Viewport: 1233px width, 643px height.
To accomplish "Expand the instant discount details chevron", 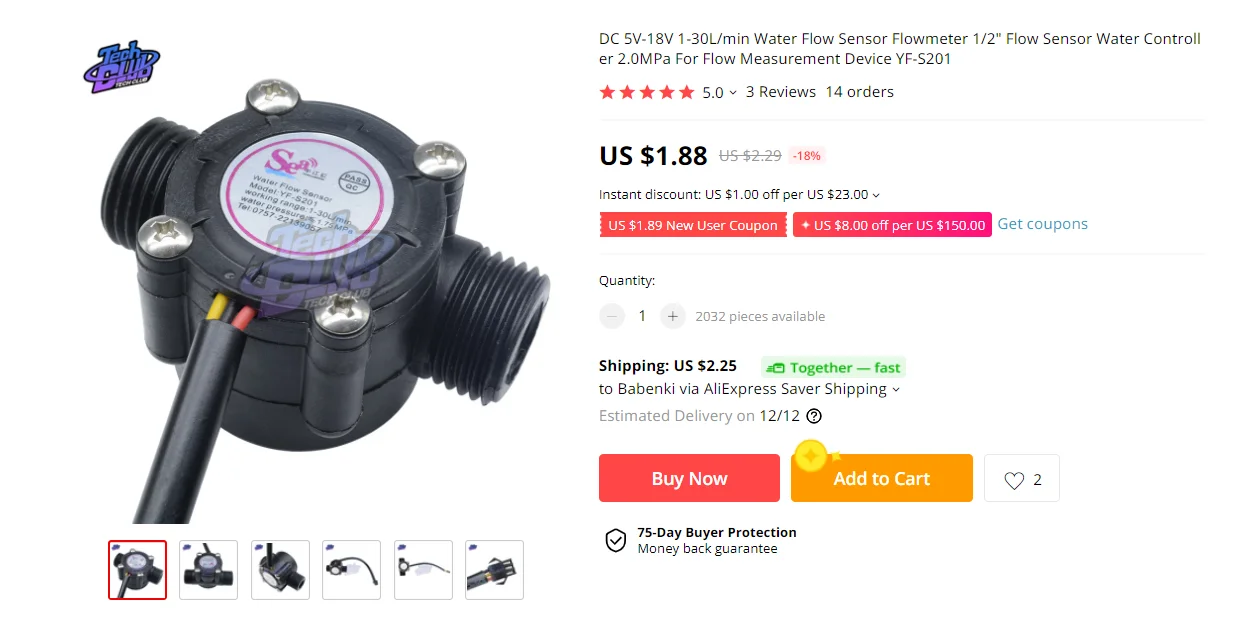I will pos(876,196).
